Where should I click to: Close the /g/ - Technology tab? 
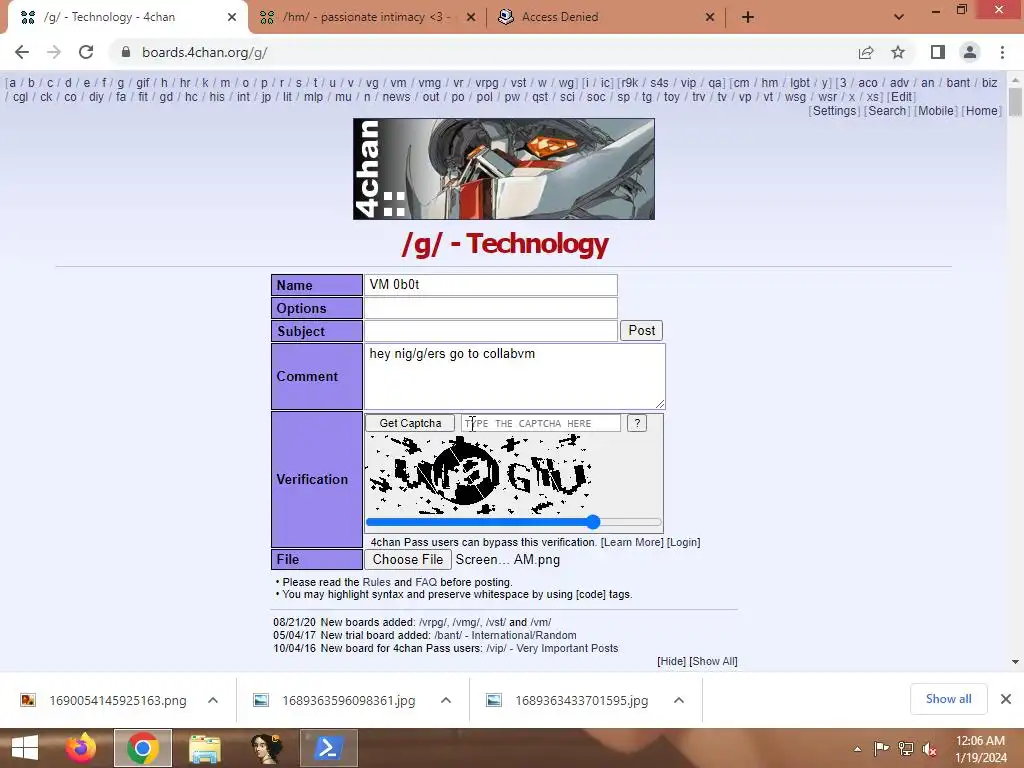click(x=232, y=17)
